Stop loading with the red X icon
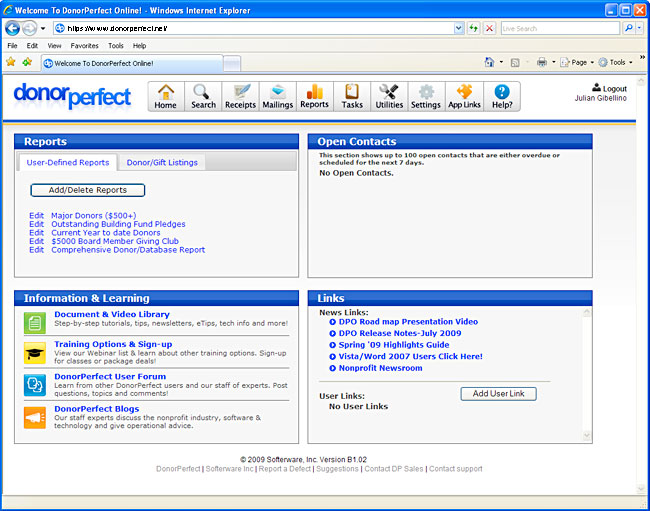The image size is (650, 511). [489, 28]
